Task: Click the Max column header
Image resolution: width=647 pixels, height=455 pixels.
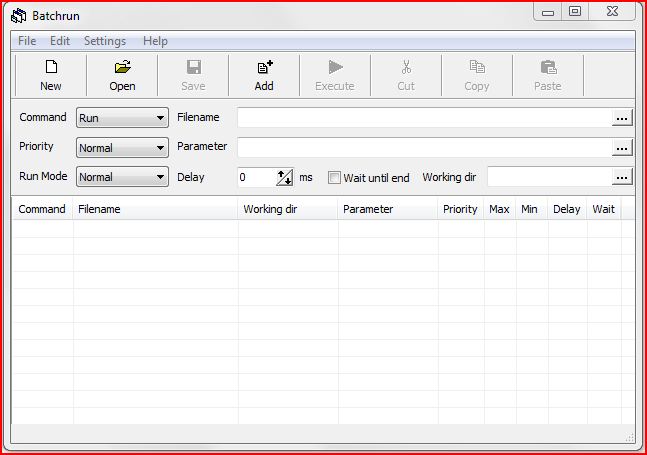Action: 500,209
